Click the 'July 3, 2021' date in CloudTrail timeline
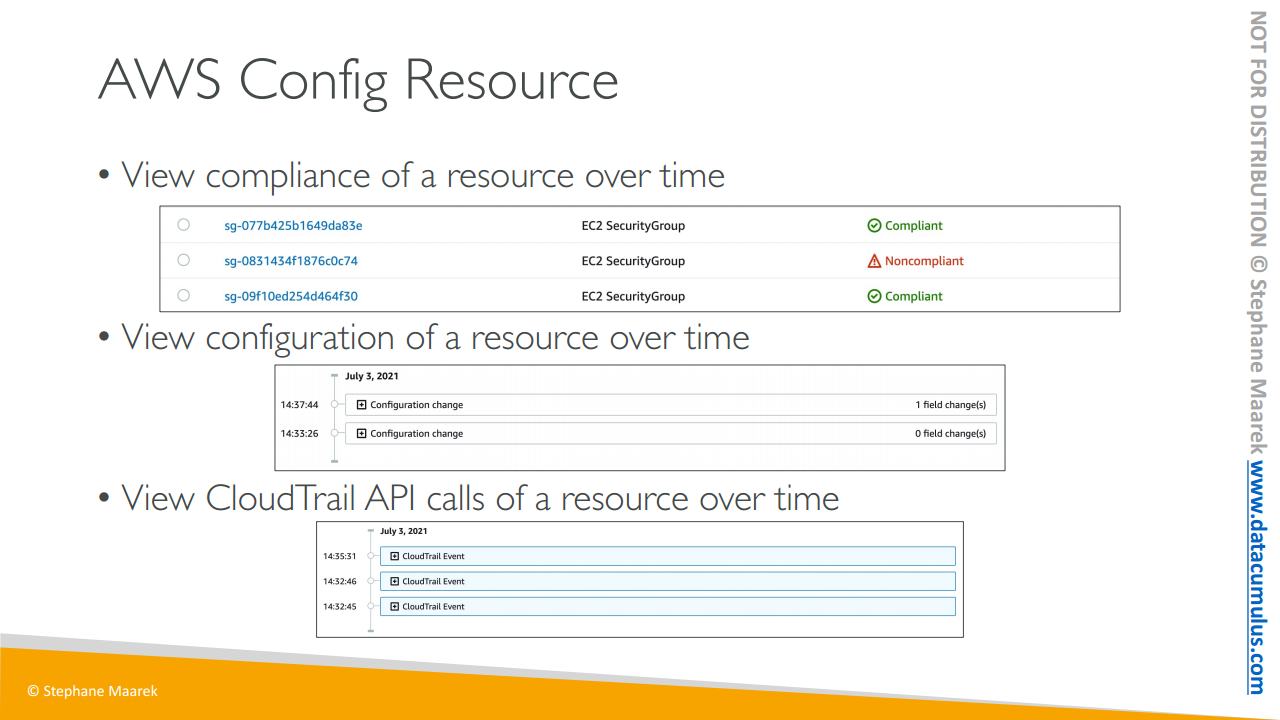 pyautogui.click(x=403, y=531)
